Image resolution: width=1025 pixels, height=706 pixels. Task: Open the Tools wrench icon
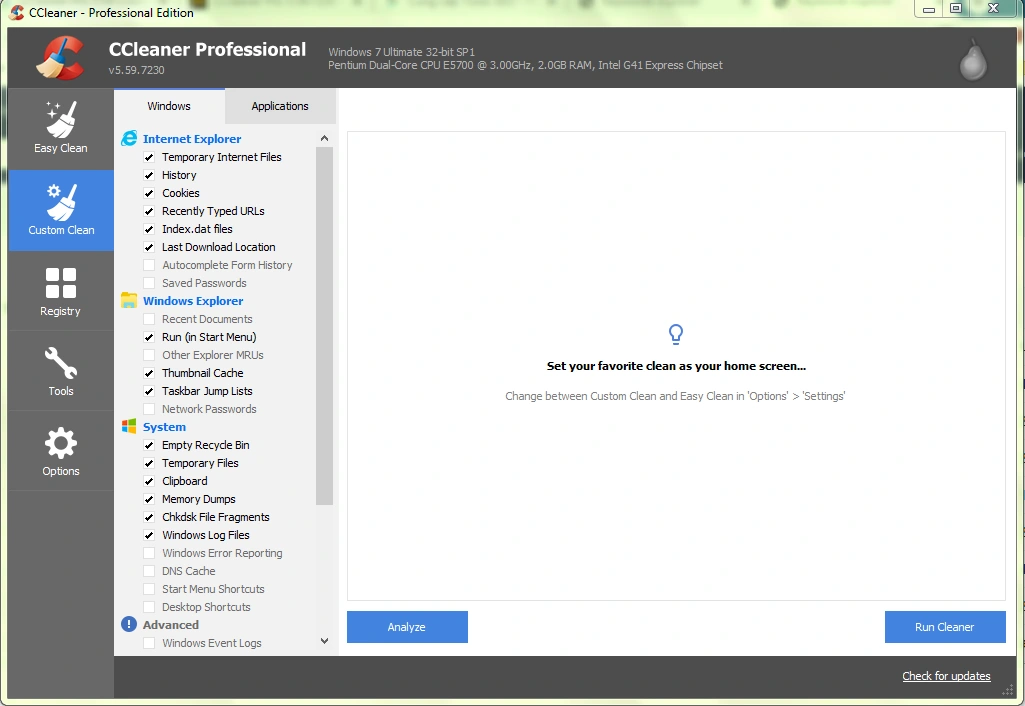(x=61, y=363)
